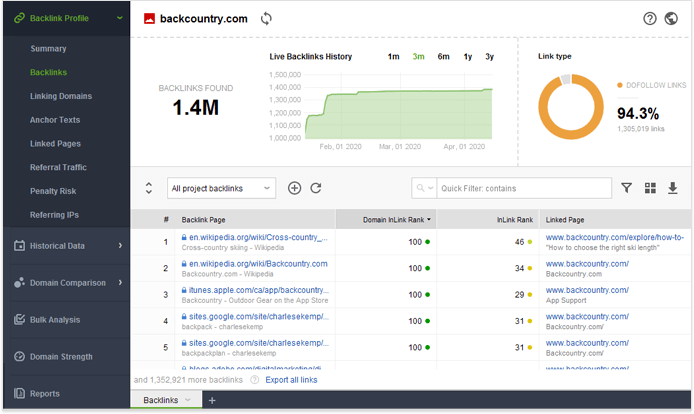Viewport: 694px width, 414px height.
Task: Open the itunes.apple.com backlink in row 3
Action: (x=258, y=290)
